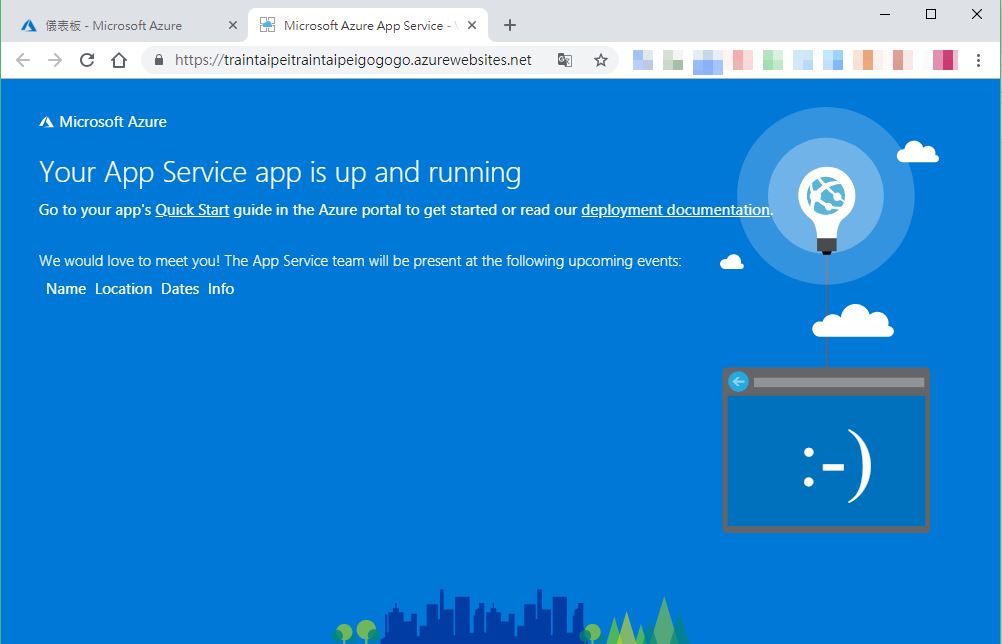This screenshot has height=644, width=1002.
Task: Bookmark this page with the star
Action: coord(601,60)
